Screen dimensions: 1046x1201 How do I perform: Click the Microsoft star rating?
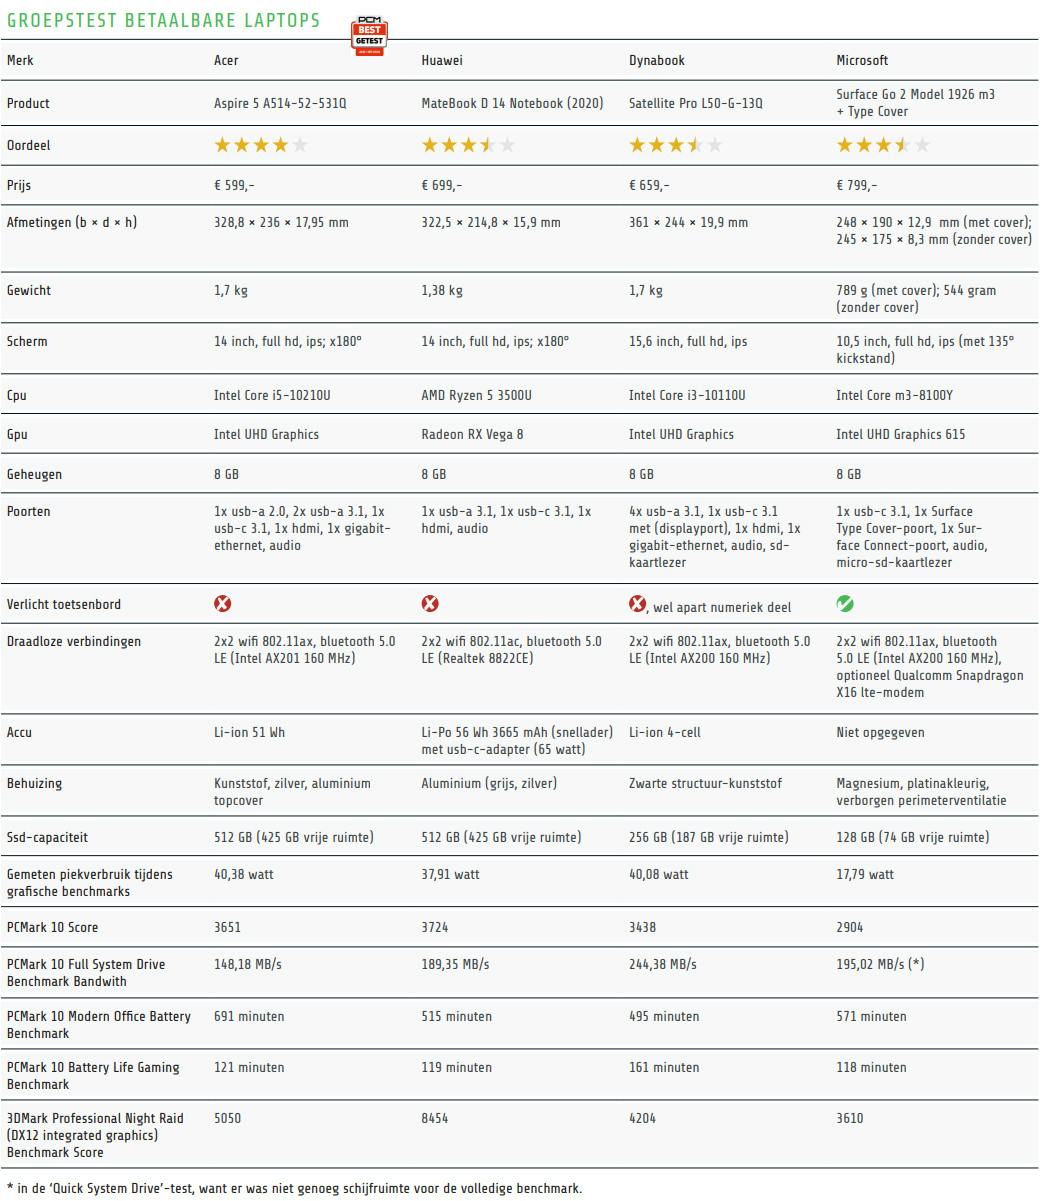[883, 146]
